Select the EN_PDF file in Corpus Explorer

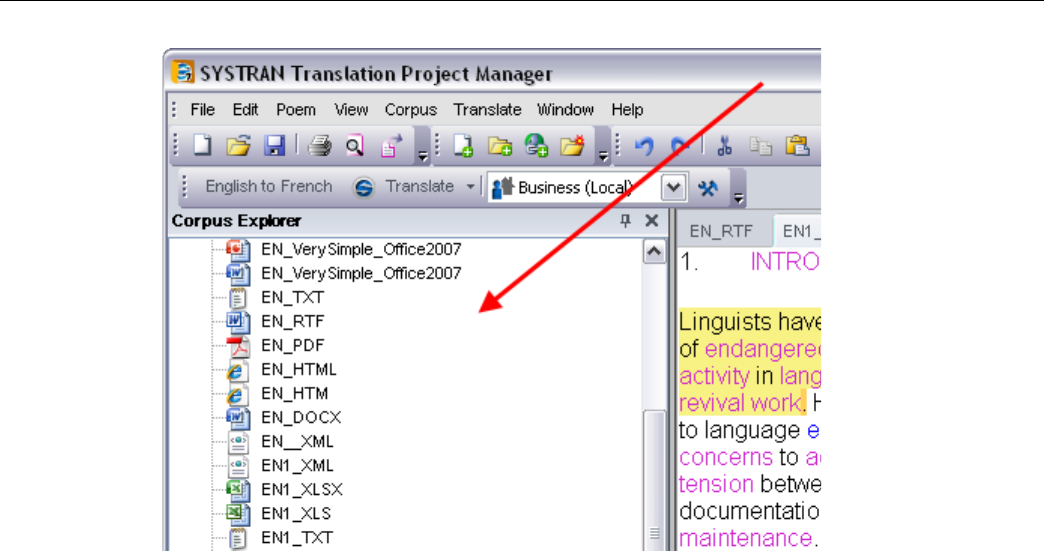[292, 345]
